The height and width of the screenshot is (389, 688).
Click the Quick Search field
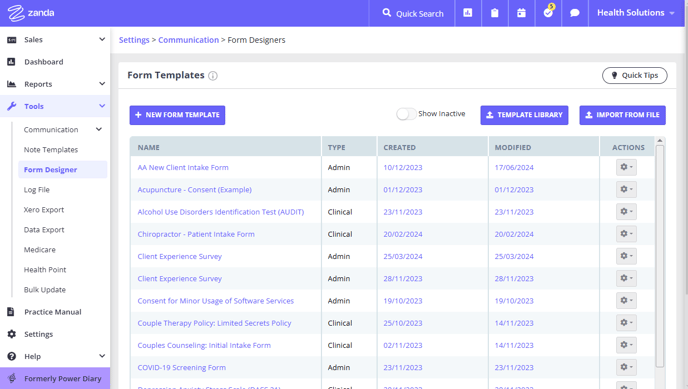(412, 13)
